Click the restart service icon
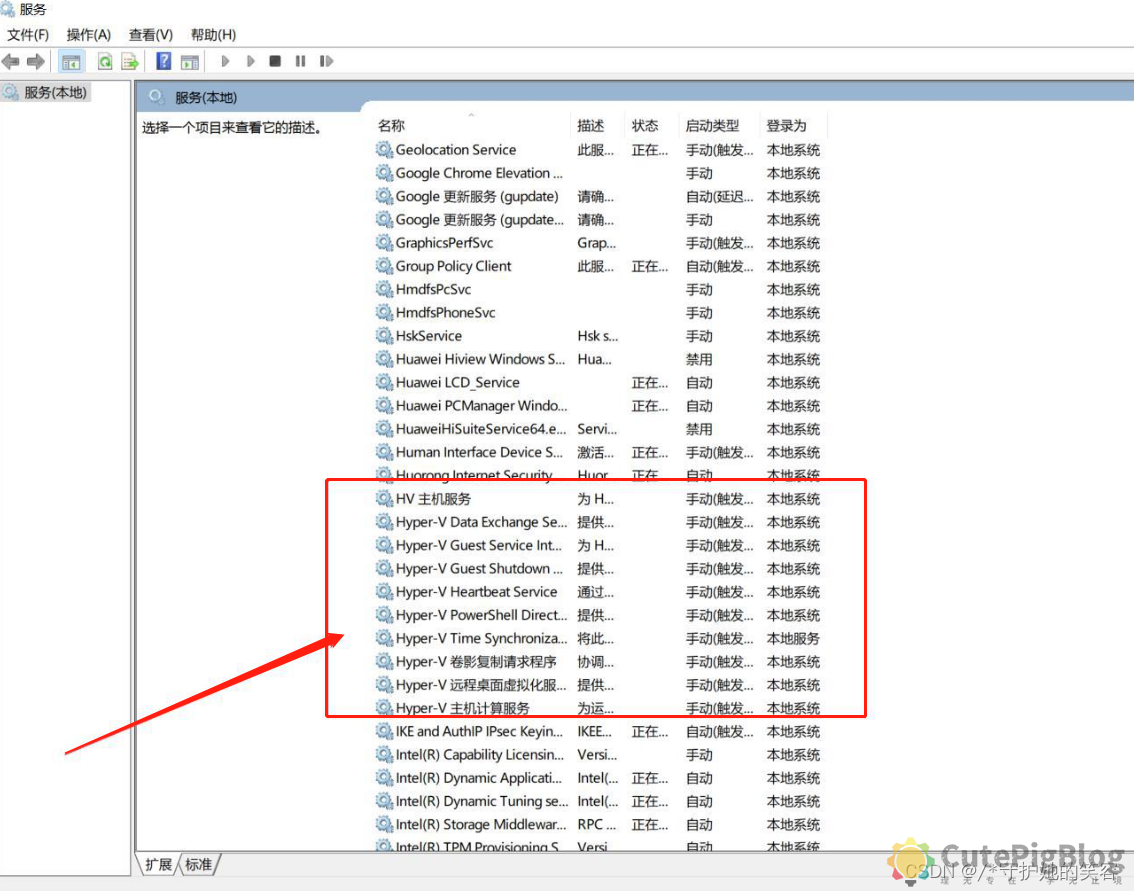This screenshot has height=891, width=1134. (325, 61)
